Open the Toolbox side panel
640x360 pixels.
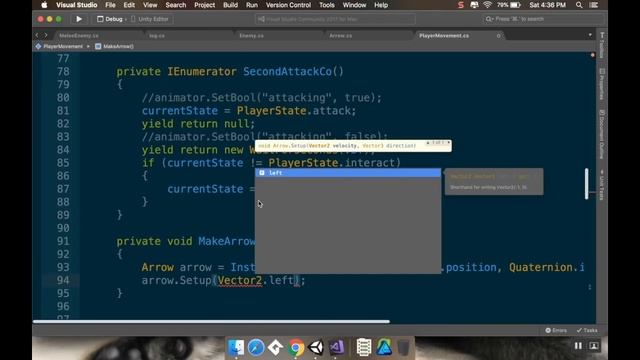(x=602, y=44)
